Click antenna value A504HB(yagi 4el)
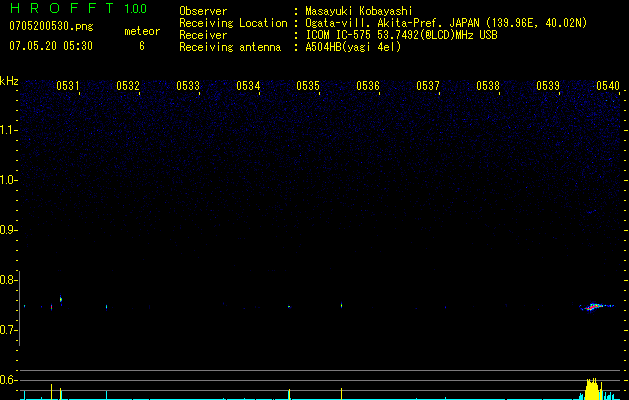 [353, 47]
